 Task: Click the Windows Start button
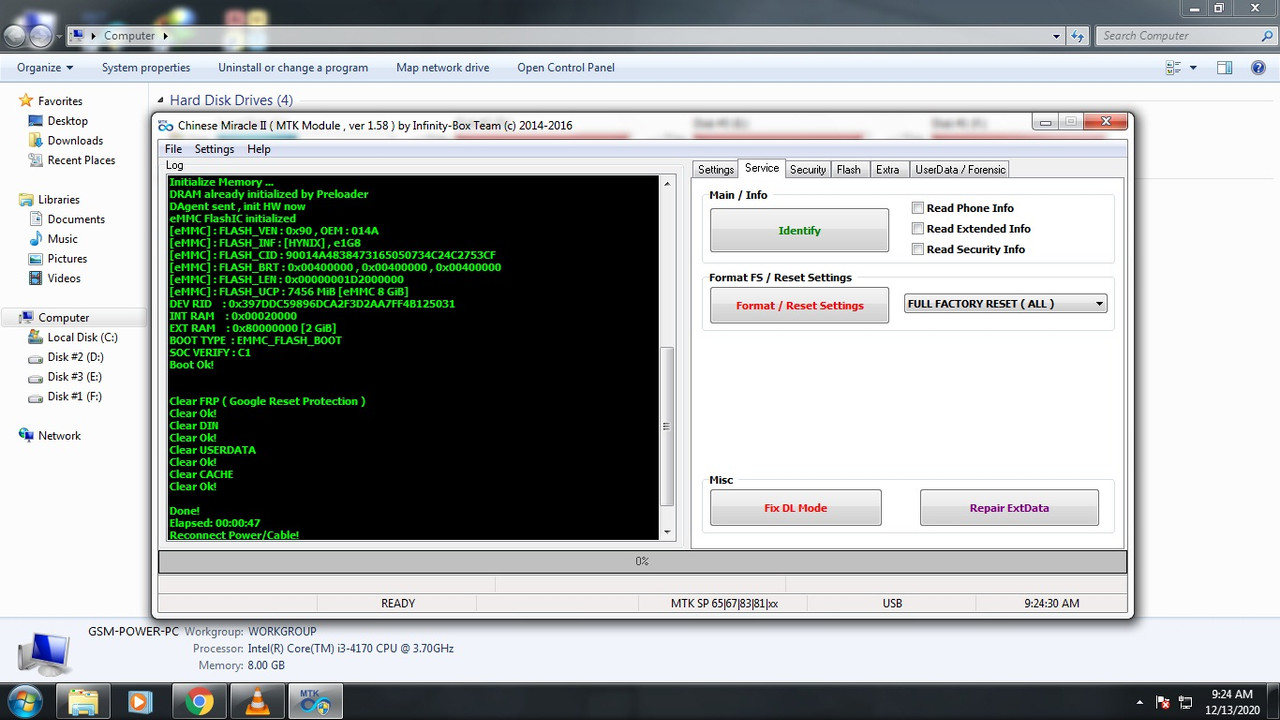point(23,701)
